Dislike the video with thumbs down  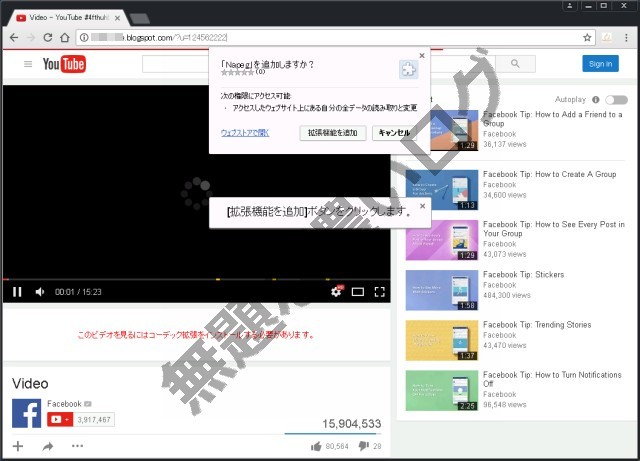pos(363,446)
